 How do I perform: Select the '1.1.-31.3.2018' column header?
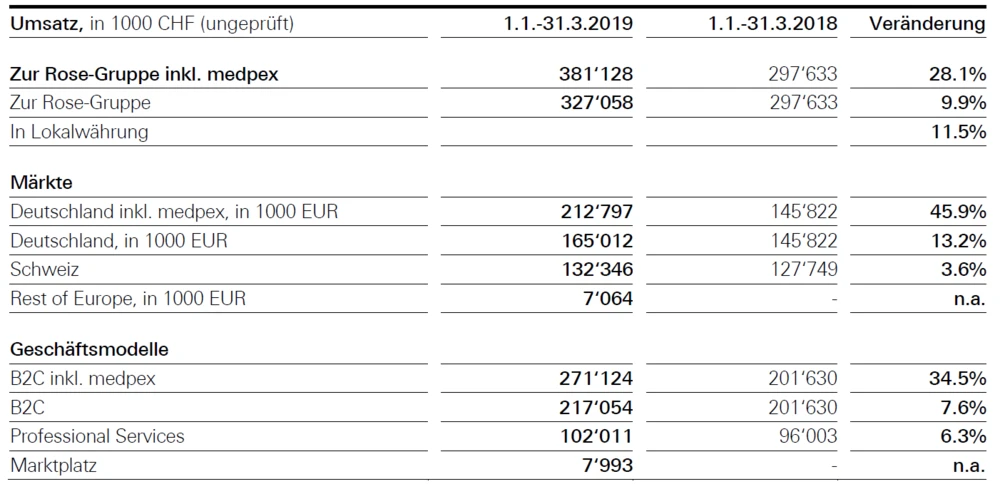(x=772, y=22)
